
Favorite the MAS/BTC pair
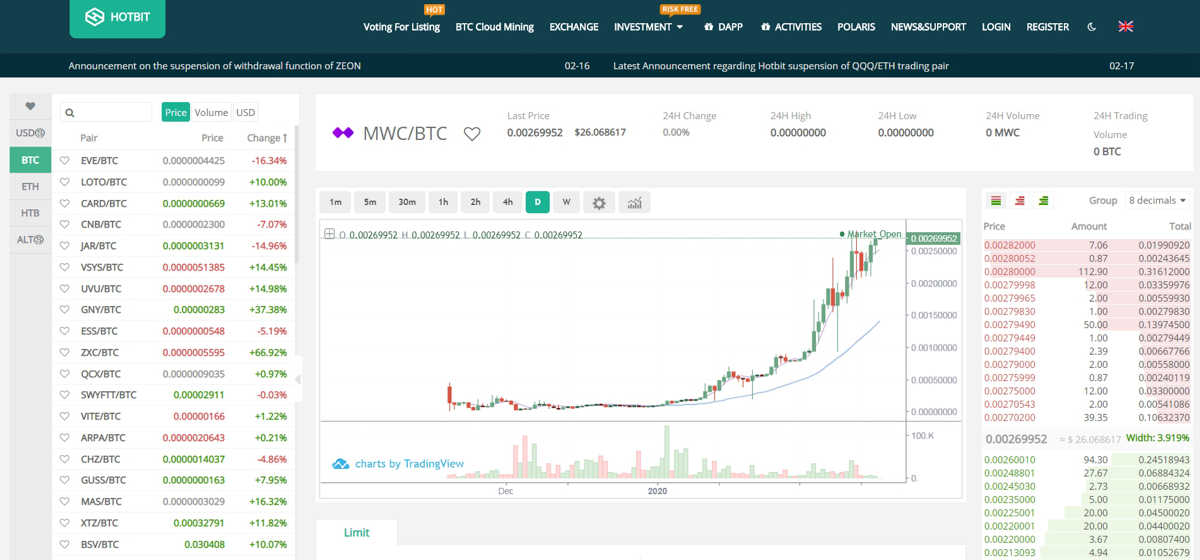(x=65, y=501)
